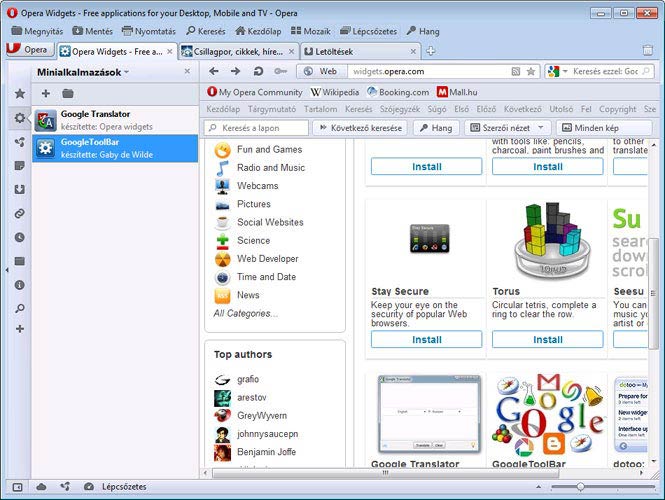Select the Widgets gear panel icon
The width and height of the screenshot is (665, 500).
20,117
